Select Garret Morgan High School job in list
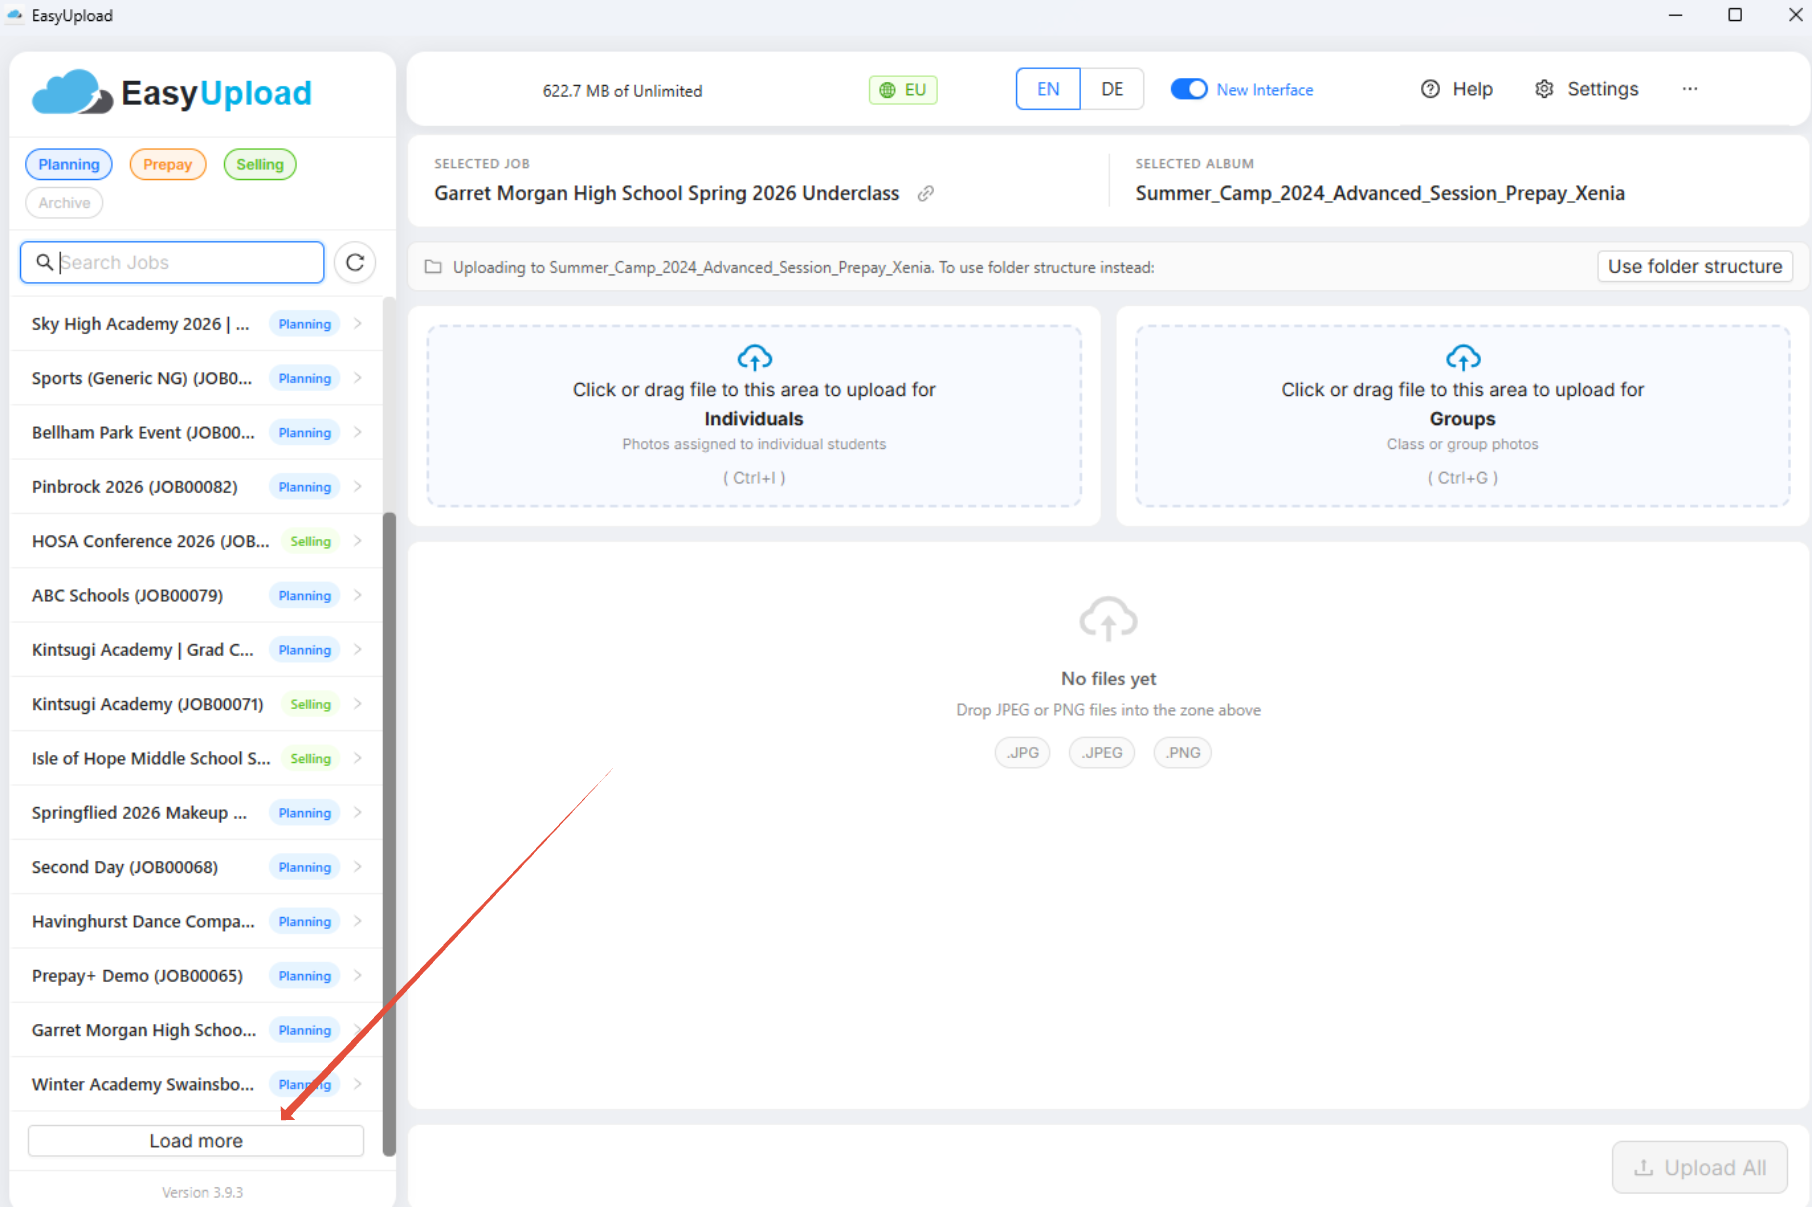The height and width of the screenshot is (1207, 1812). click(x=196, y=1030)
